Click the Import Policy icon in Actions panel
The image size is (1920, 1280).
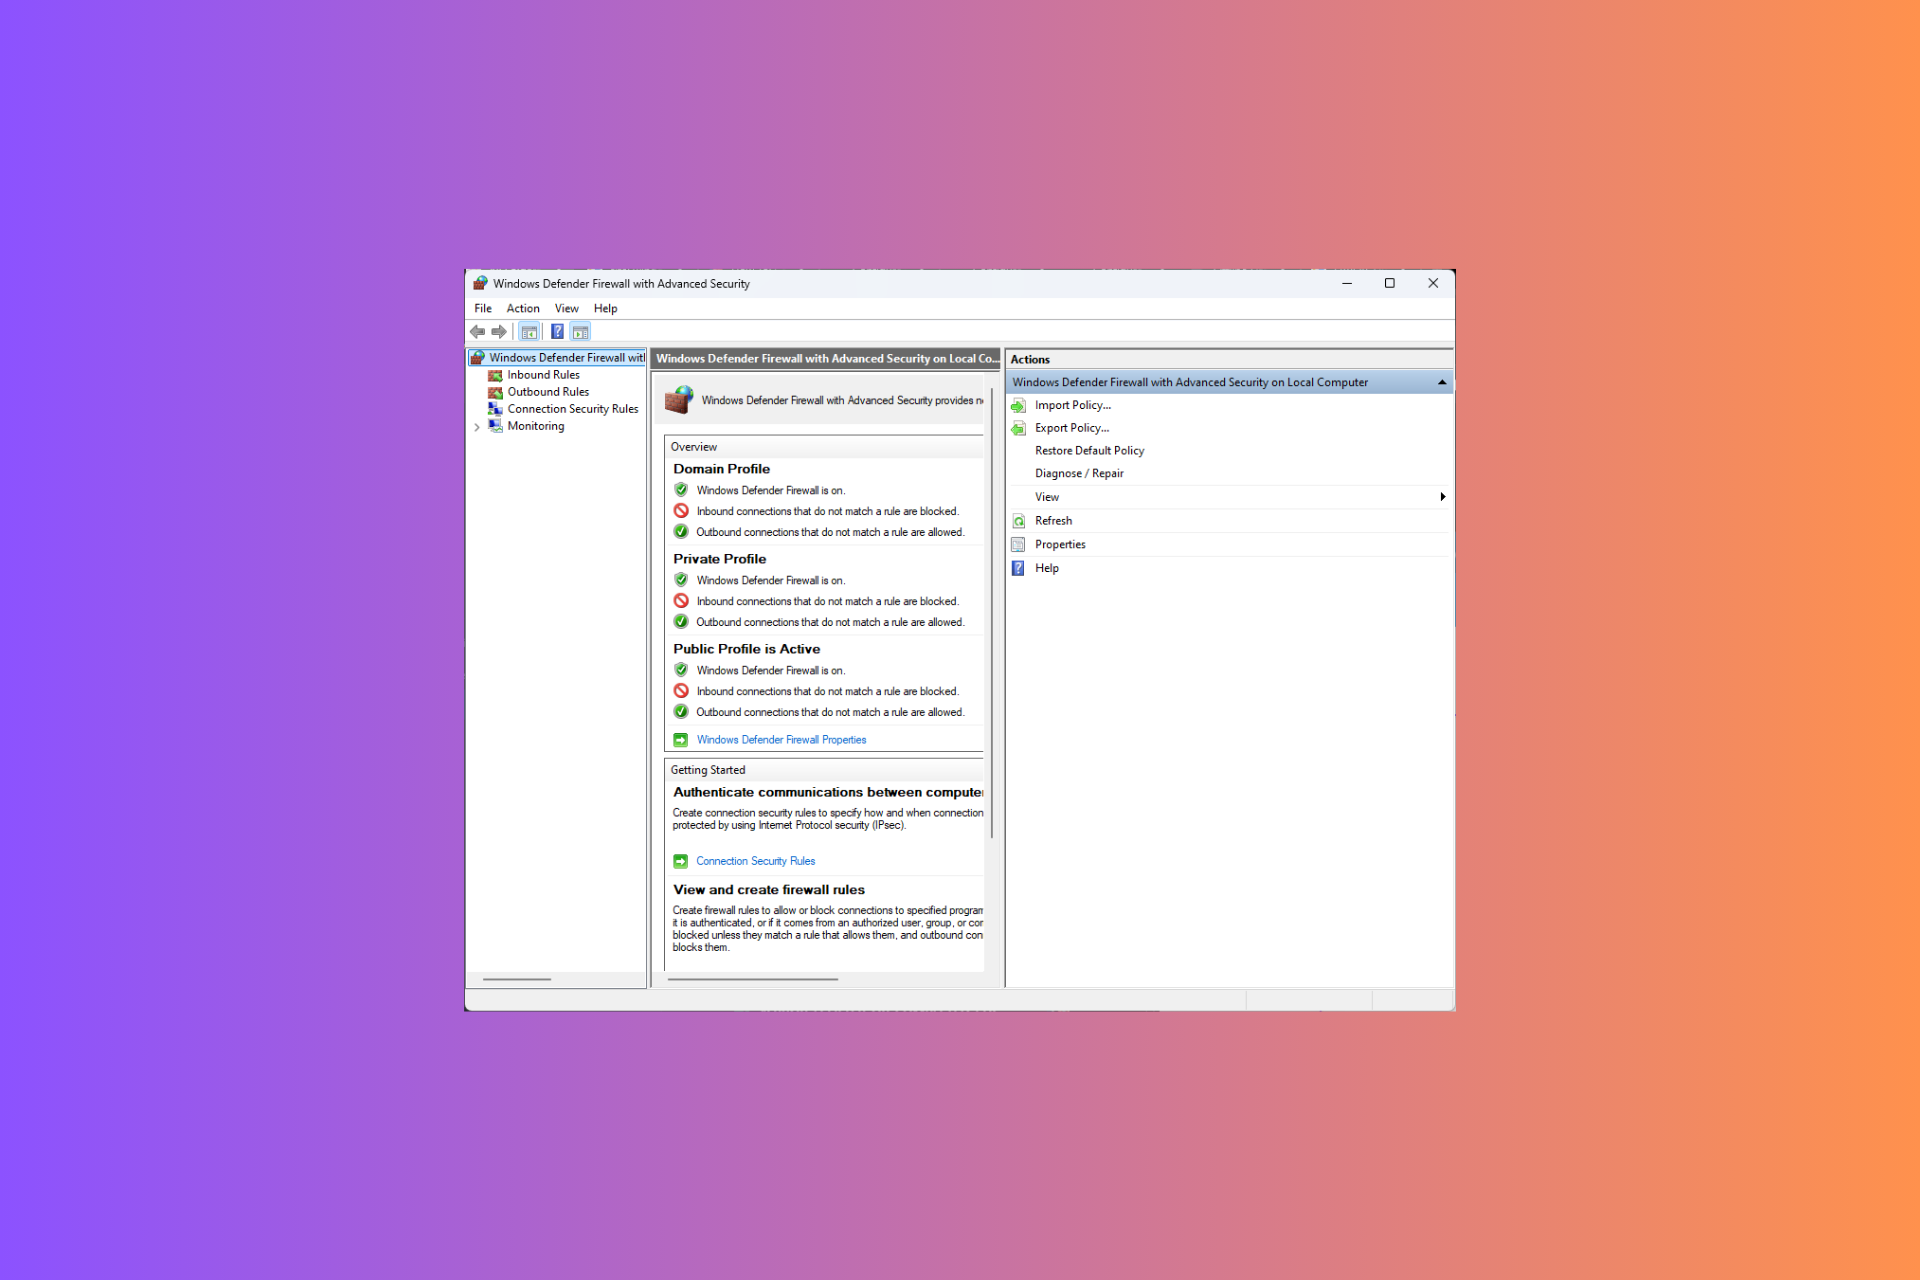click(x=1020, y=404)
